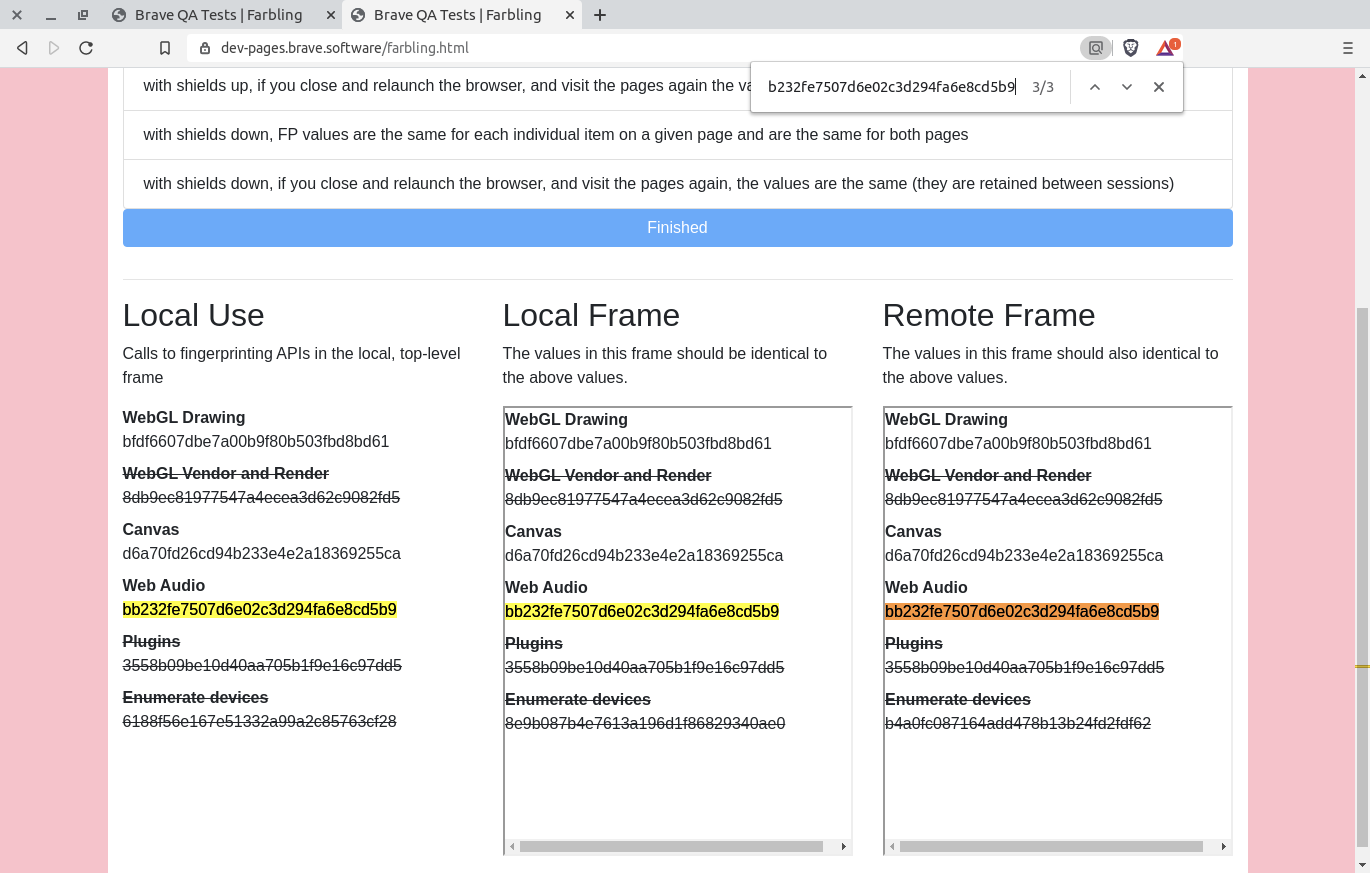Click find match count 3/3
Image resolution: width=1370 pixels, height=873 pixels.
click(x=1043, y=87)
